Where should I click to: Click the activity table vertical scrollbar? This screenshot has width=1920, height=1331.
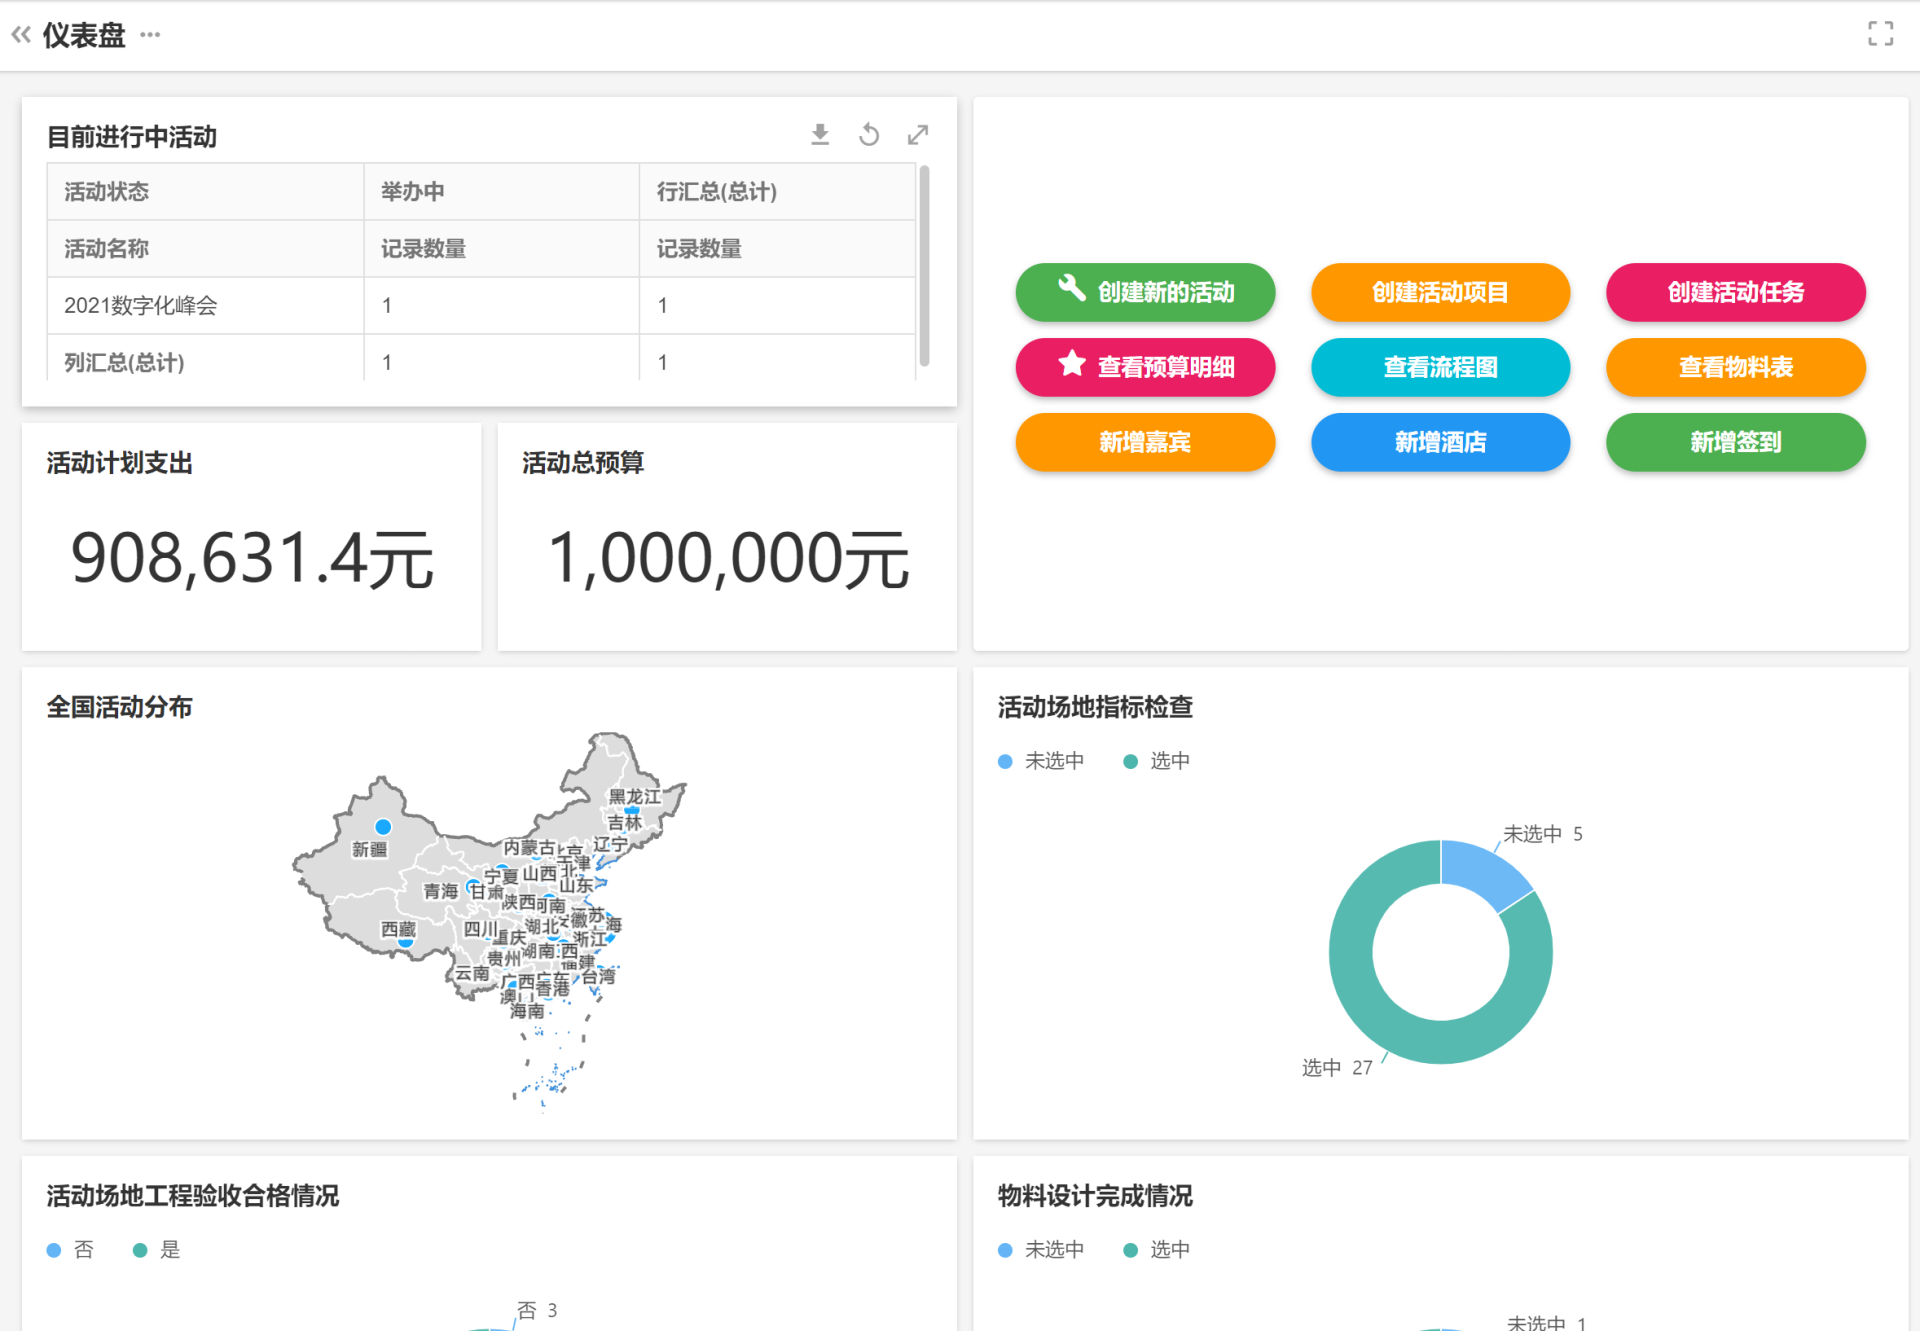(x=924, y=265)
